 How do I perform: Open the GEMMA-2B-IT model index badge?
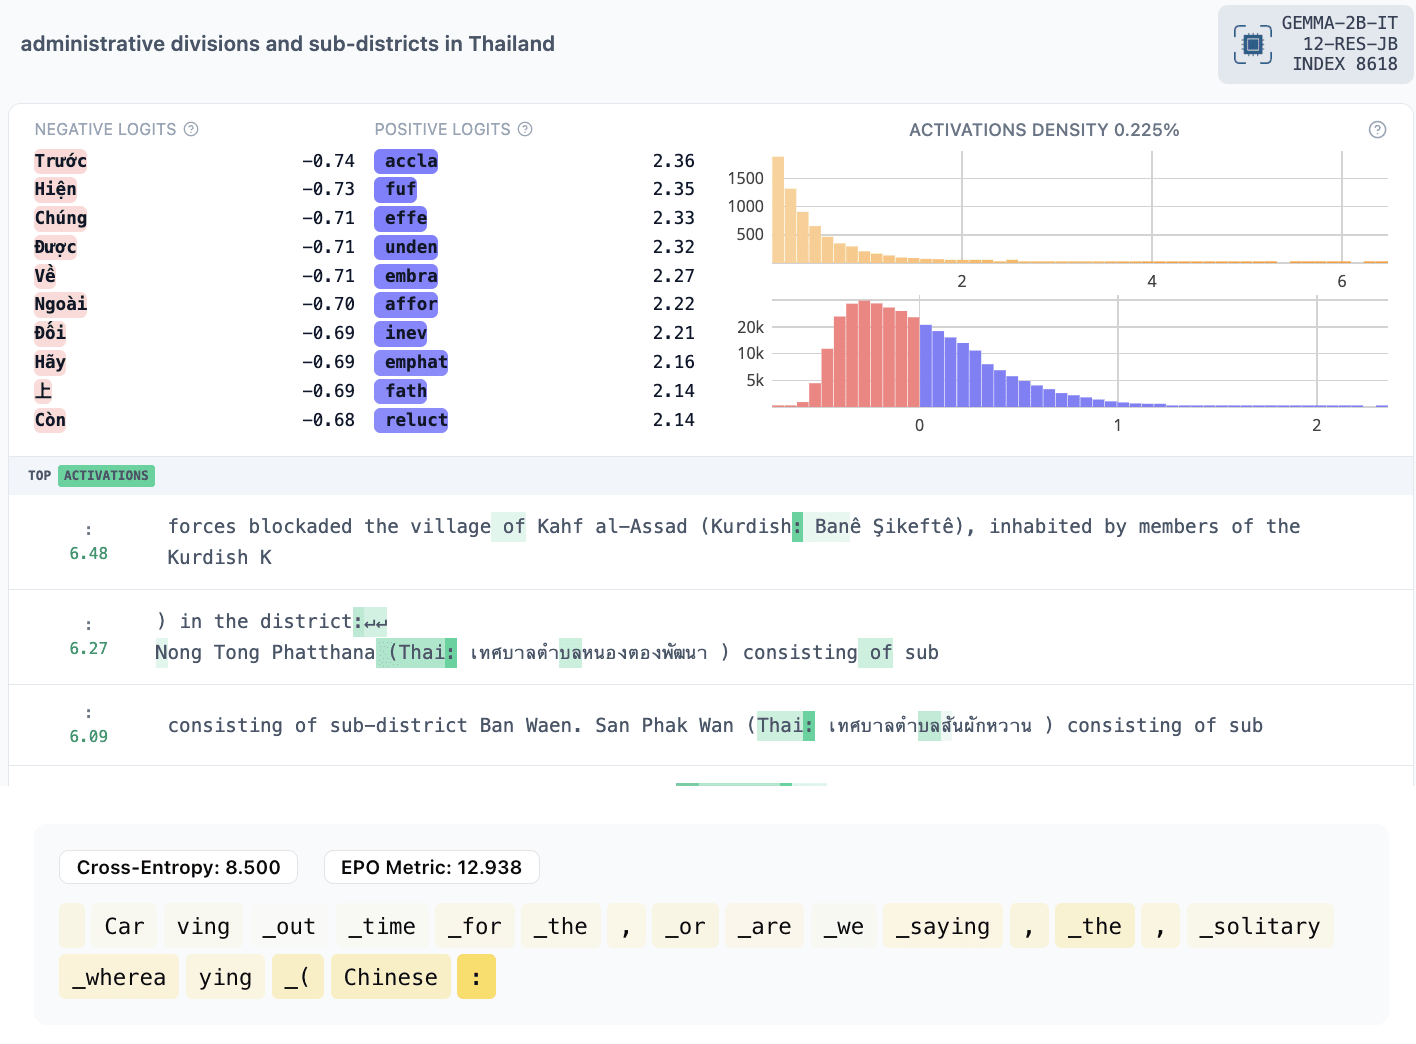coord(1315,44)
